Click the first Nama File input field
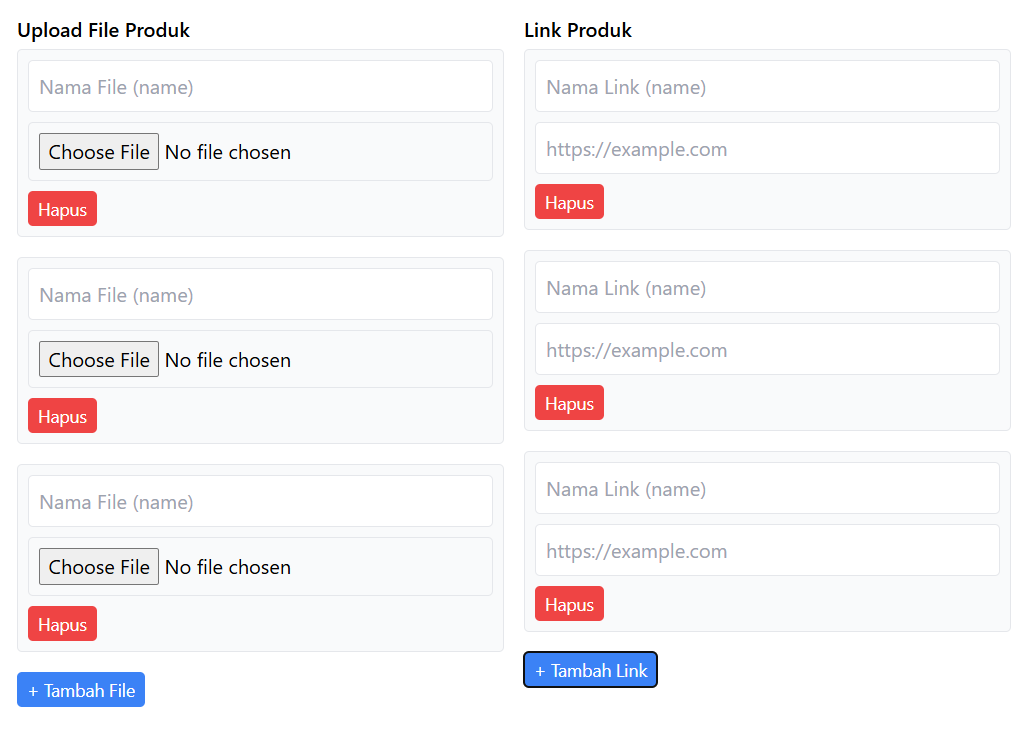Image resolution: width=1026 pixels, height=732 pixels. coord(260,86)
